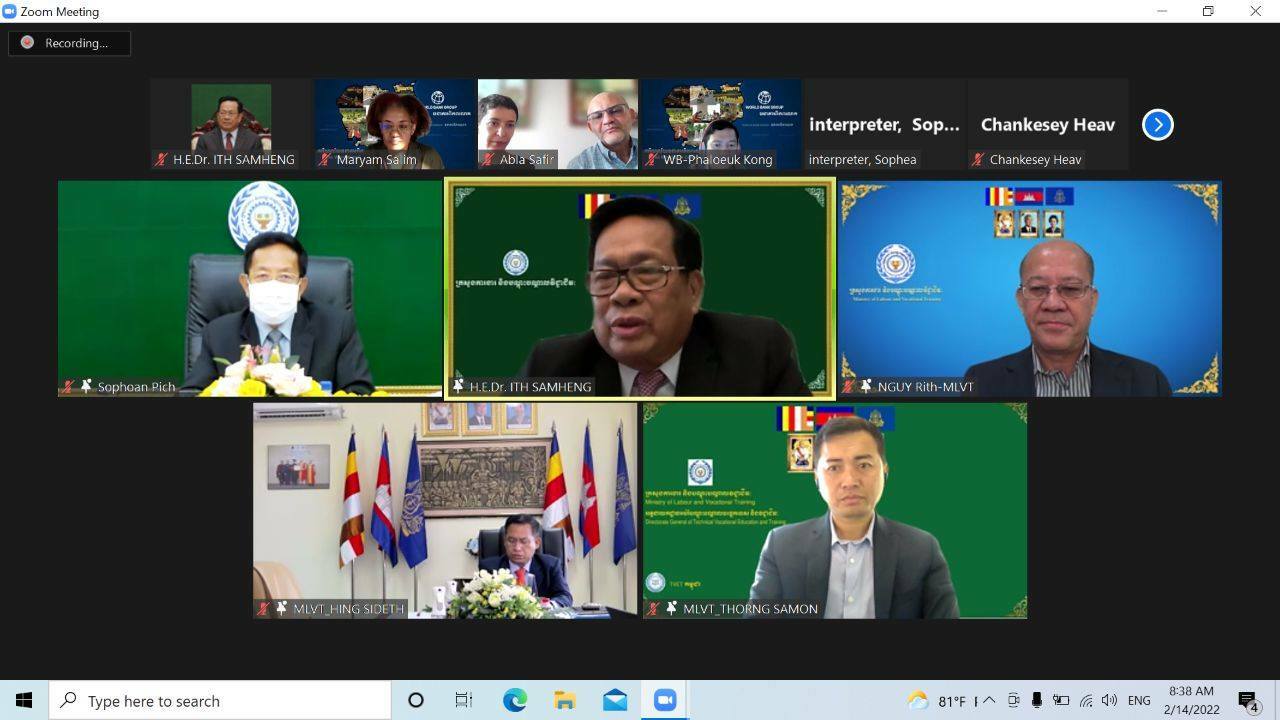Viewport: 1280px width, 720px height.
Task: Toggle the Wi-Fi network tray icon
Action: coord(1085,701)
